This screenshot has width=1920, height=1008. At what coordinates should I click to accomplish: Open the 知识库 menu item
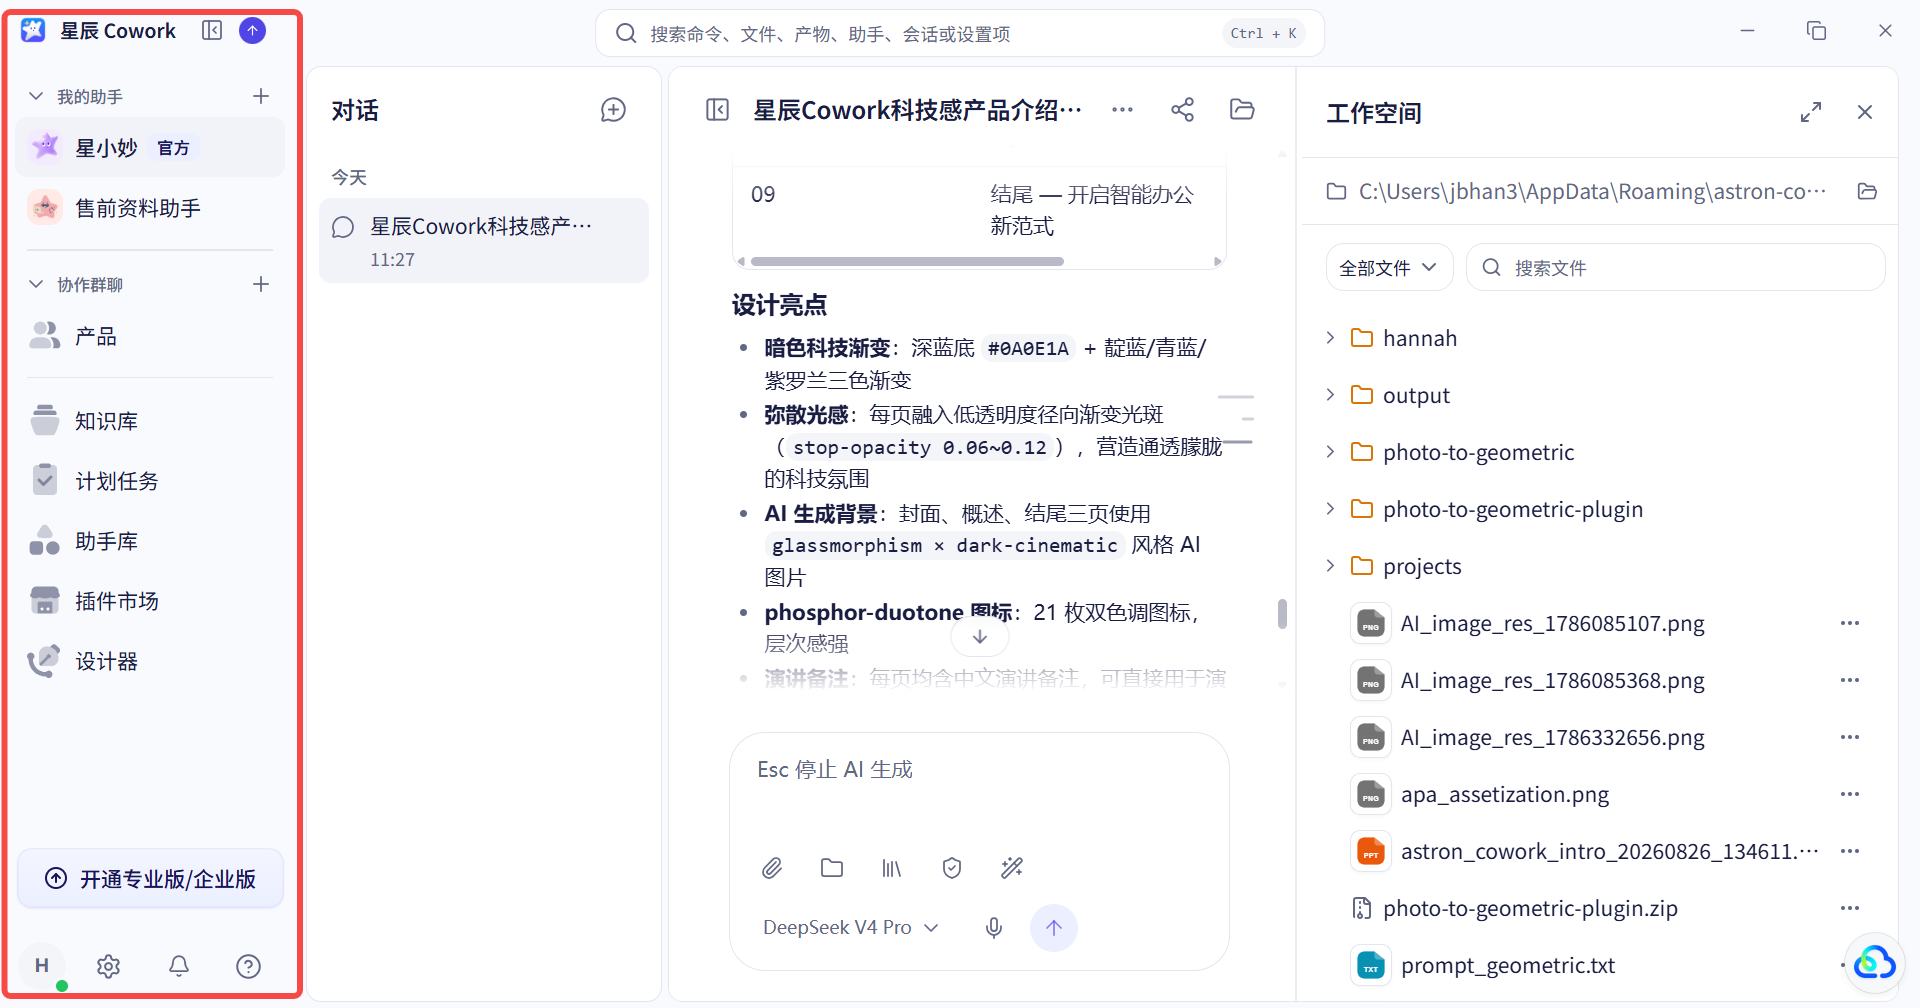point(150,421)
